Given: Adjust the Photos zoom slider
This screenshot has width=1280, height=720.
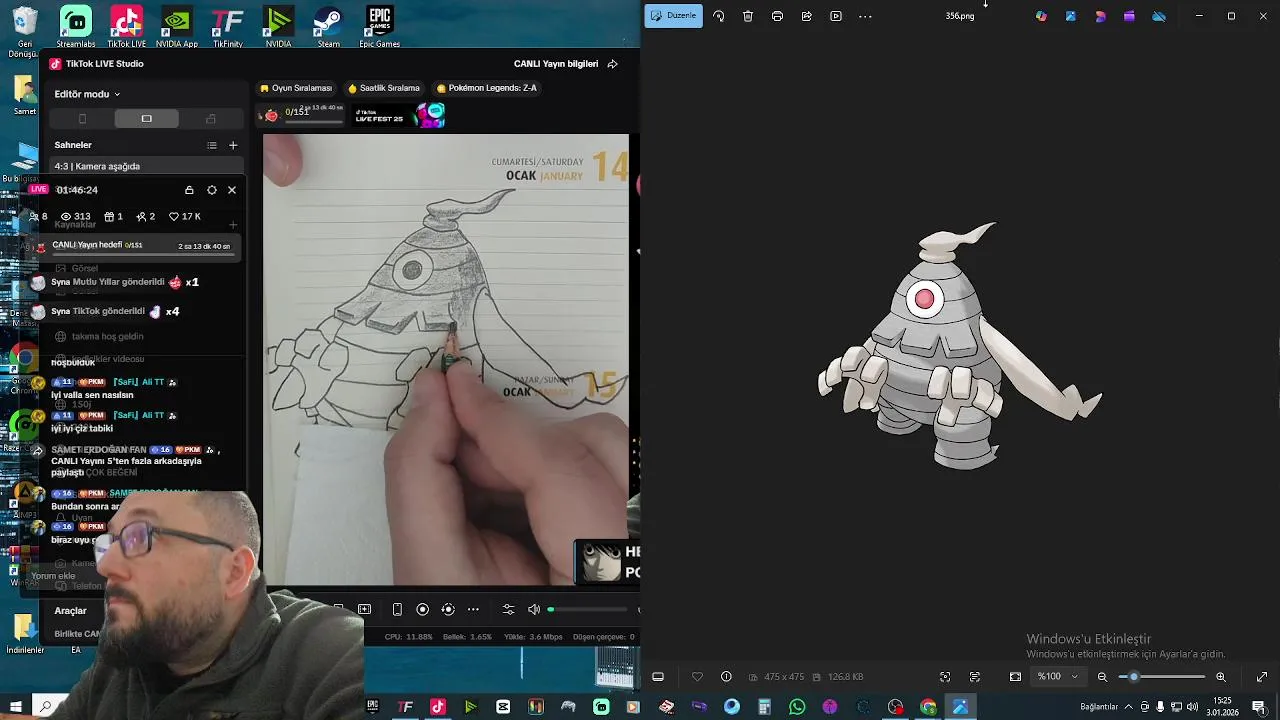Looking at the screenshot, I should [1162, 677].
